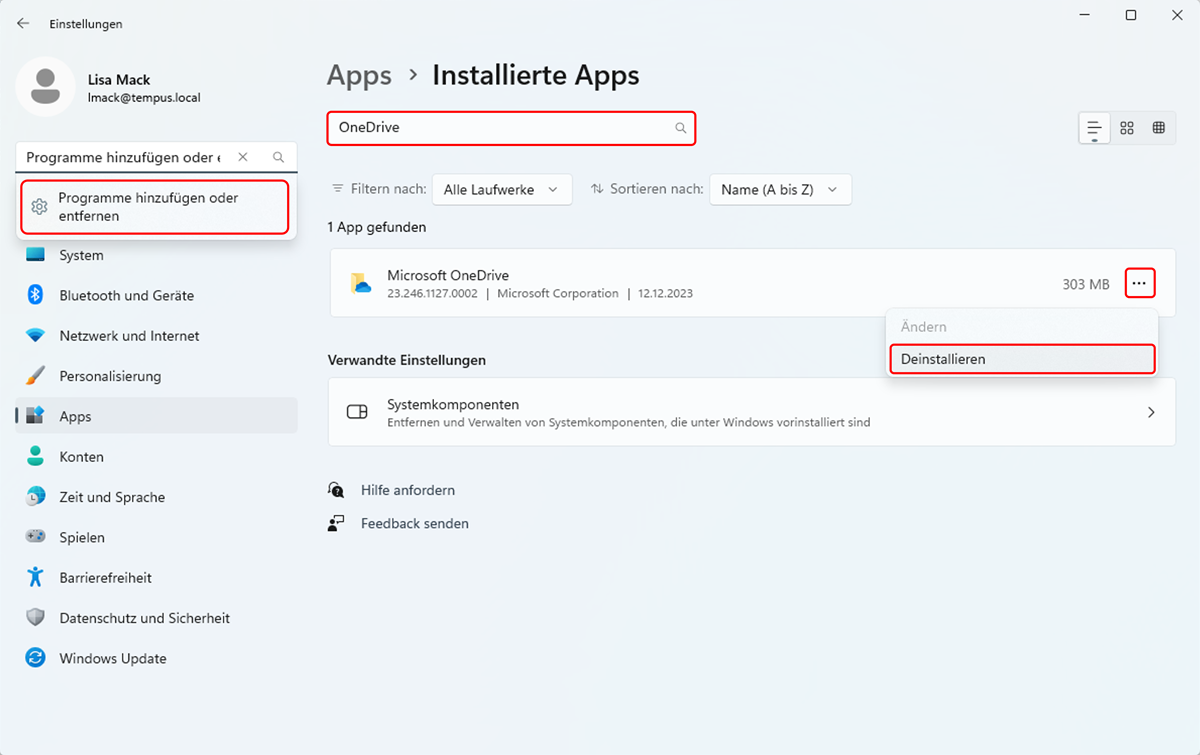Click the Lisa Mack user name

[119, 80]
